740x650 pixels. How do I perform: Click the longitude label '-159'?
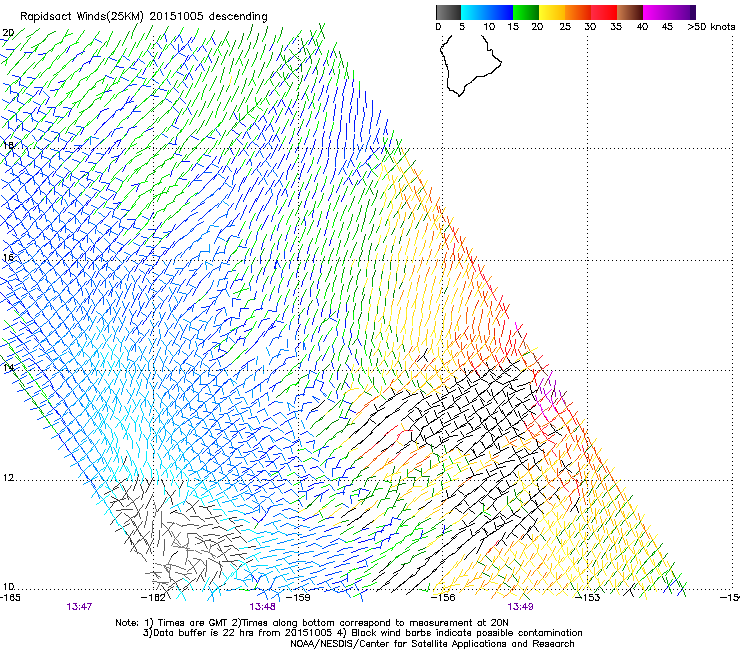click(x=298, y=598)
